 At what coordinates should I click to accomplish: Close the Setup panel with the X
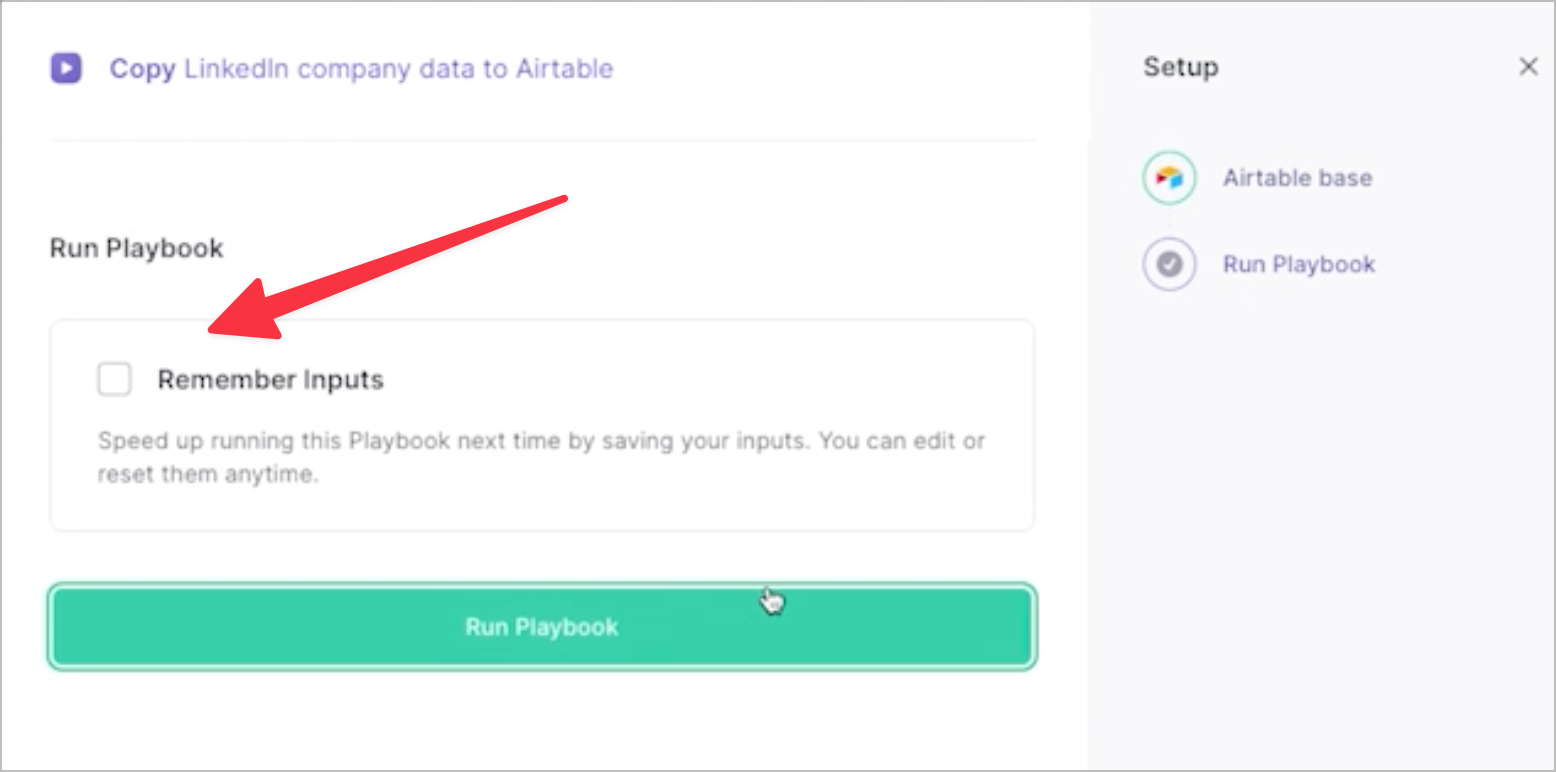tap(1528, 67)
